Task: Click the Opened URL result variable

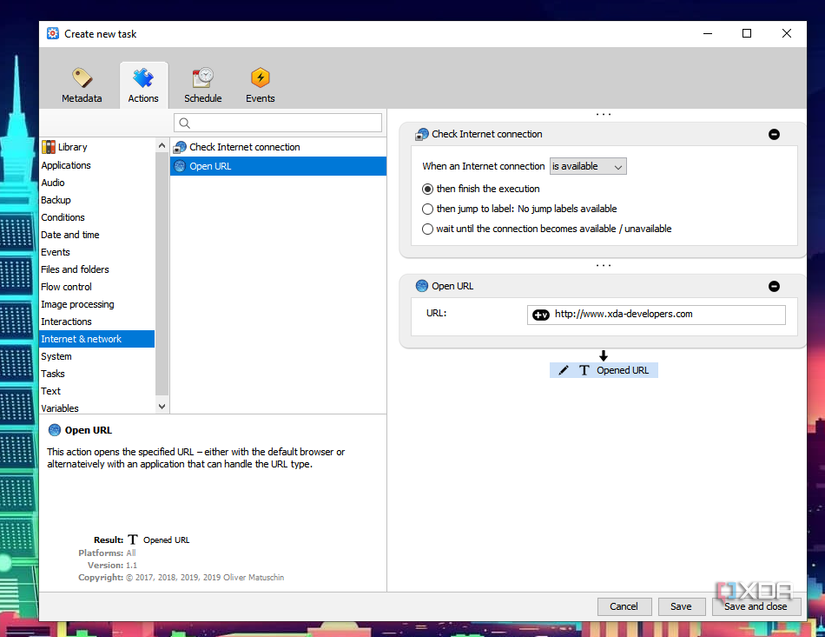Action: (x=603, y=370)
